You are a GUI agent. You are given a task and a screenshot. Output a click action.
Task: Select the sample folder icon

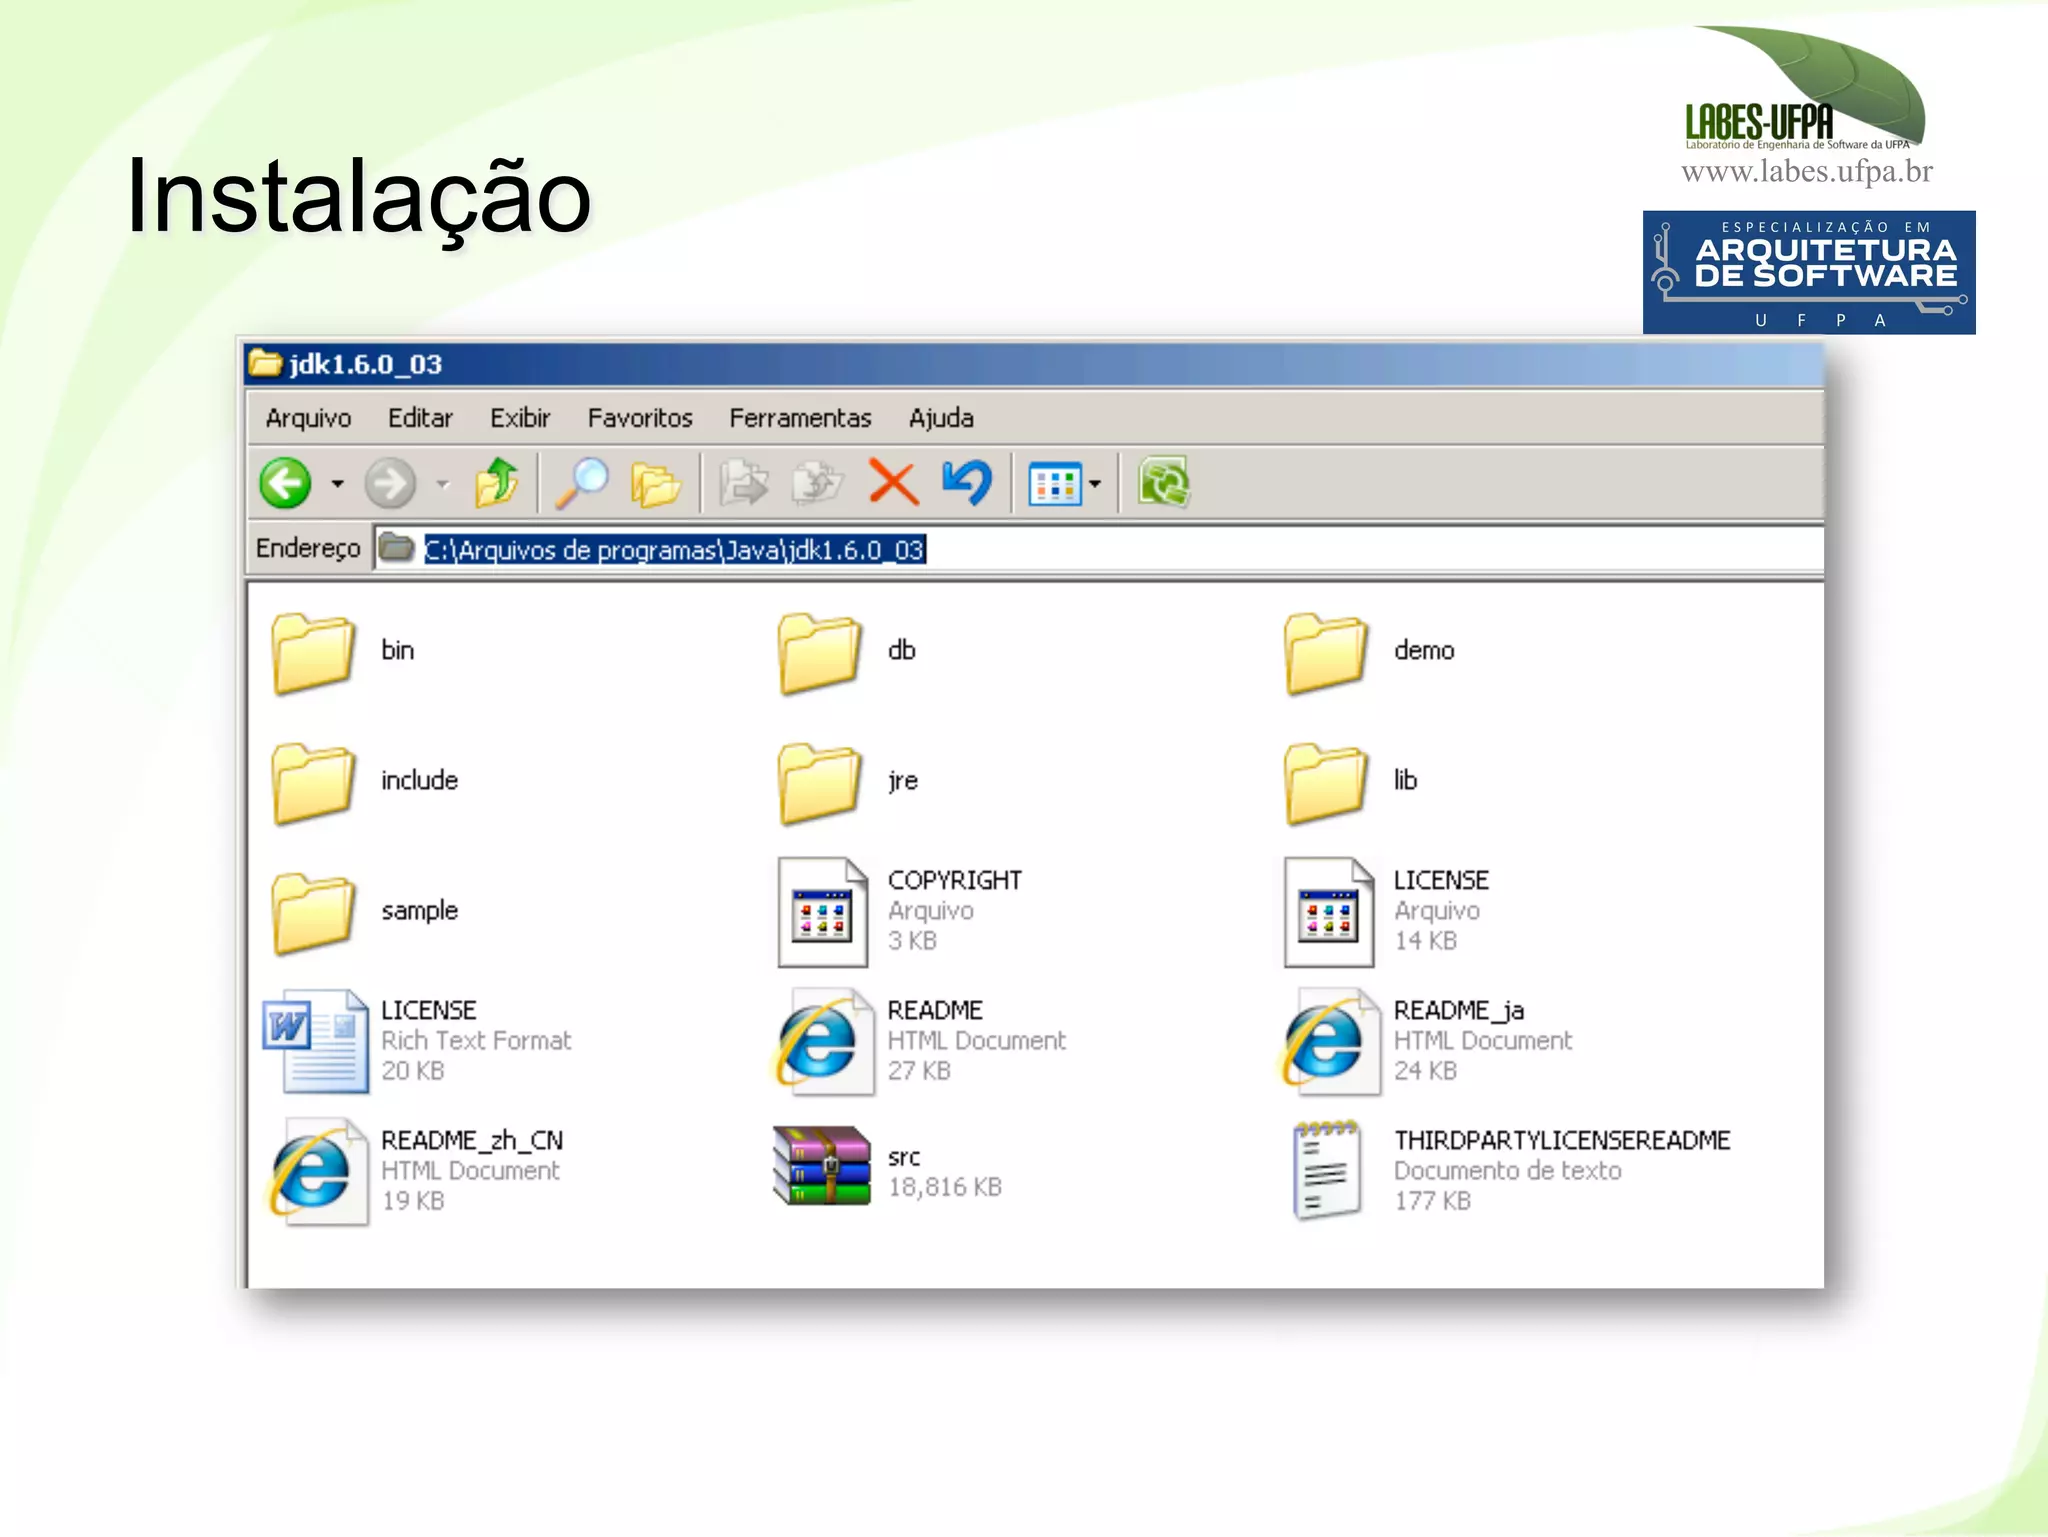(x=313, y=913)
